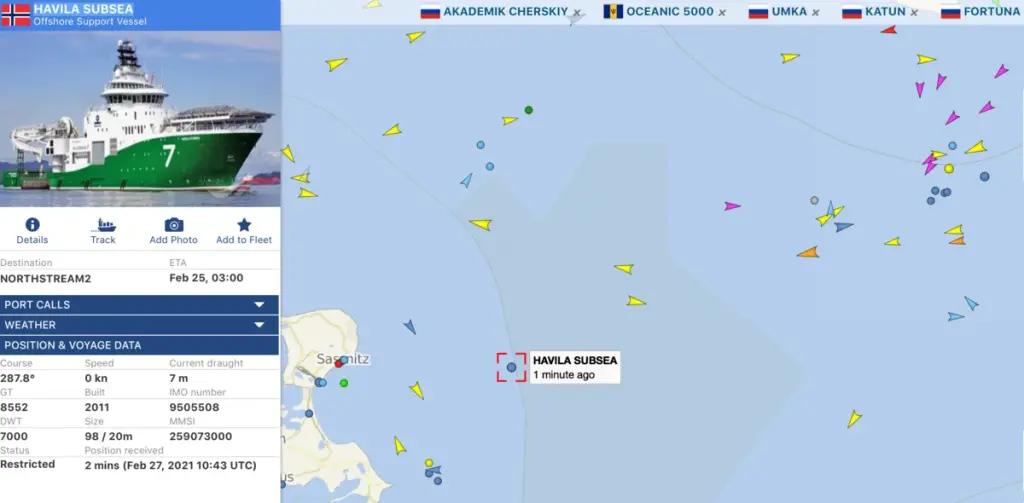
Task: Click the Norwegian flag icon in vessel header
Action: [x=16, y=14]
